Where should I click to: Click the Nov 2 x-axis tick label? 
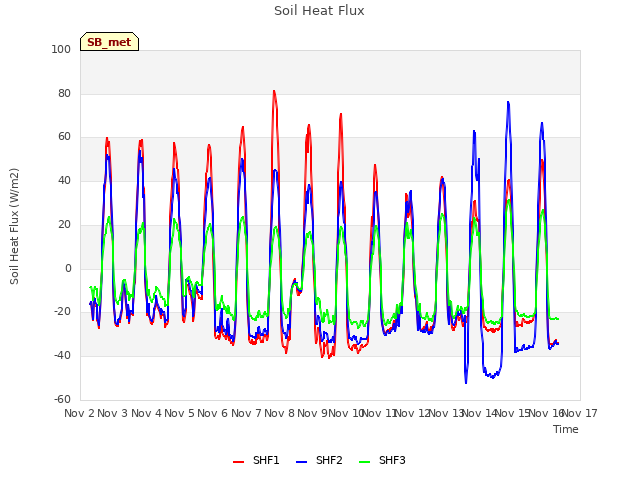pyautogui.click(x=79, y=413)
